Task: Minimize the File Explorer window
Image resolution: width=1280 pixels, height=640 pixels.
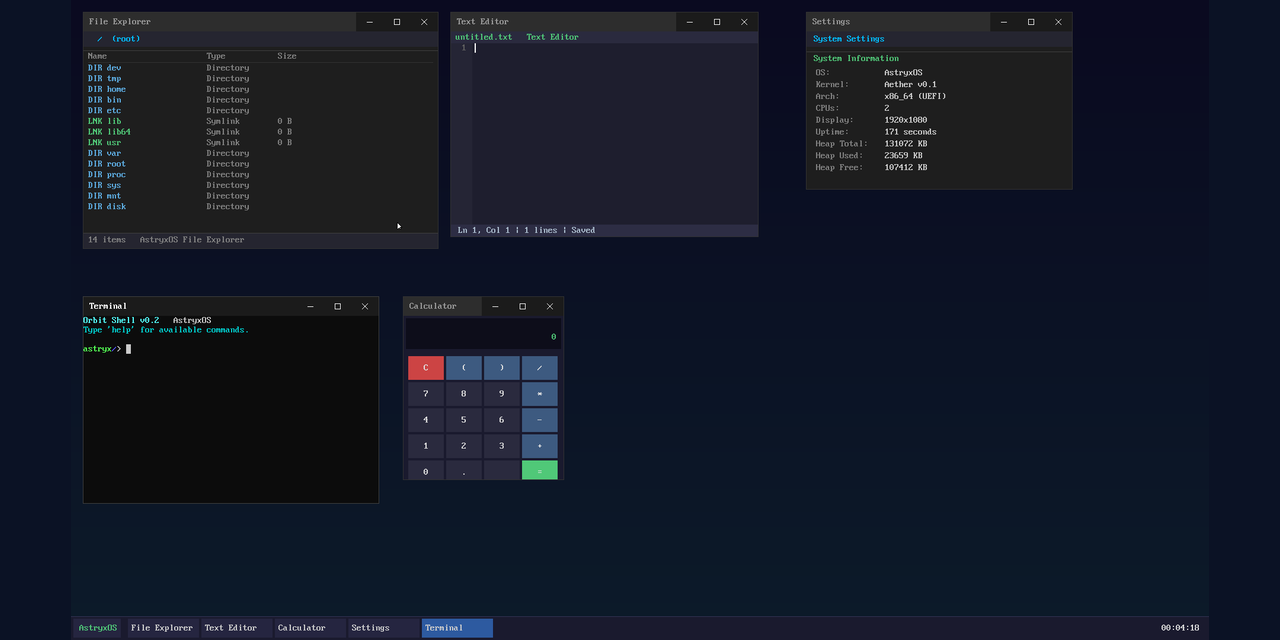Action: click(x=370, y=22)
